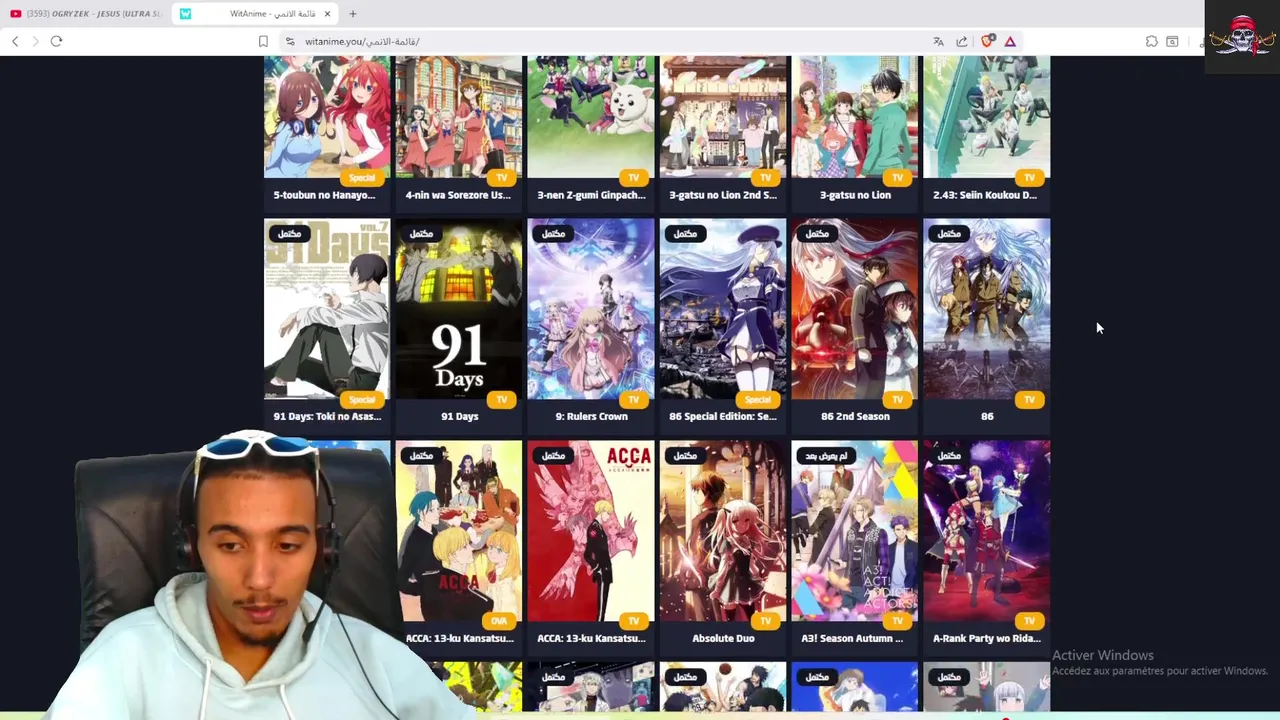
Task: Open the Brave Rewards triangle icon
Action: click(1010, 41)
